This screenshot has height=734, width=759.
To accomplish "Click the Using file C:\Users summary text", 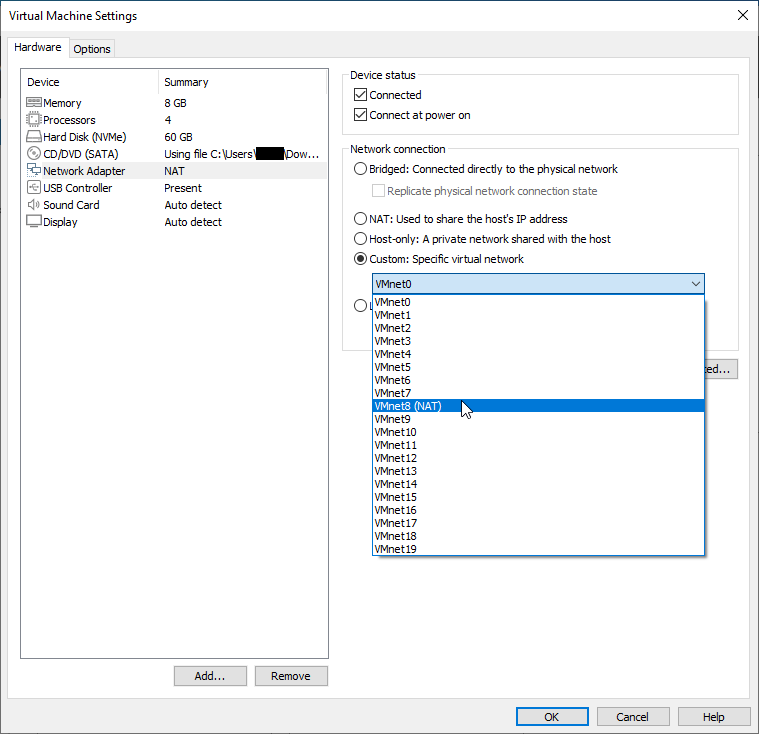I will (x=242, y=153).
